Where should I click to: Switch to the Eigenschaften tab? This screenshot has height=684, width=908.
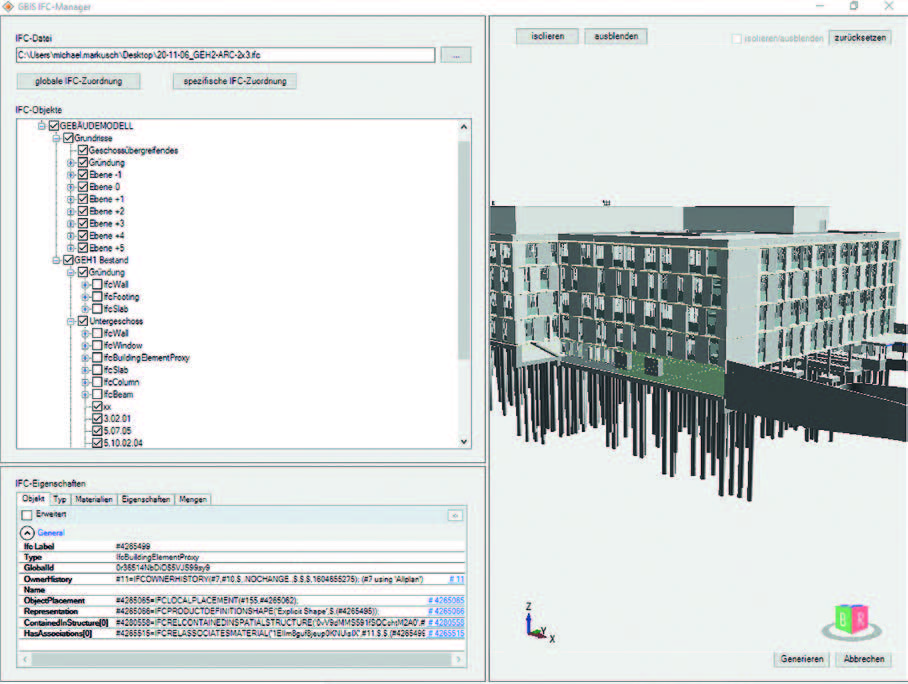coord(146,499)
